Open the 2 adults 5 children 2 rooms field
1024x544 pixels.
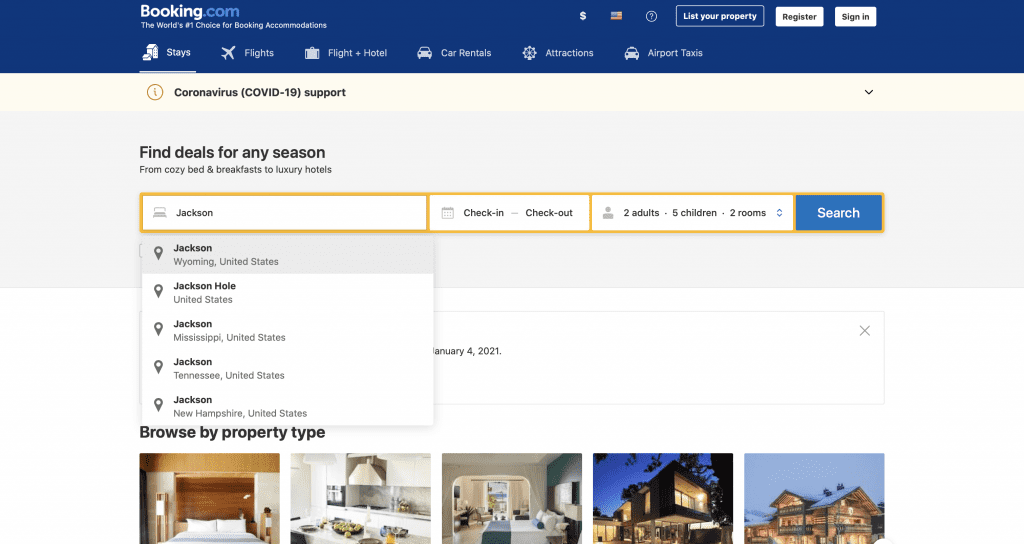(x=693, y=213)
